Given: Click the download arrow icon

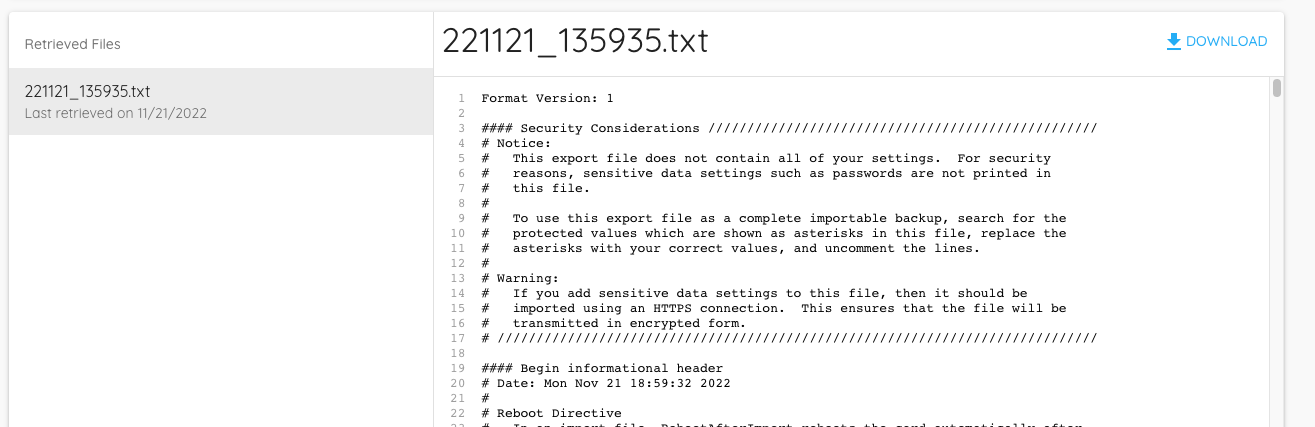Looking at the screenshot, I should [1174, 41].
